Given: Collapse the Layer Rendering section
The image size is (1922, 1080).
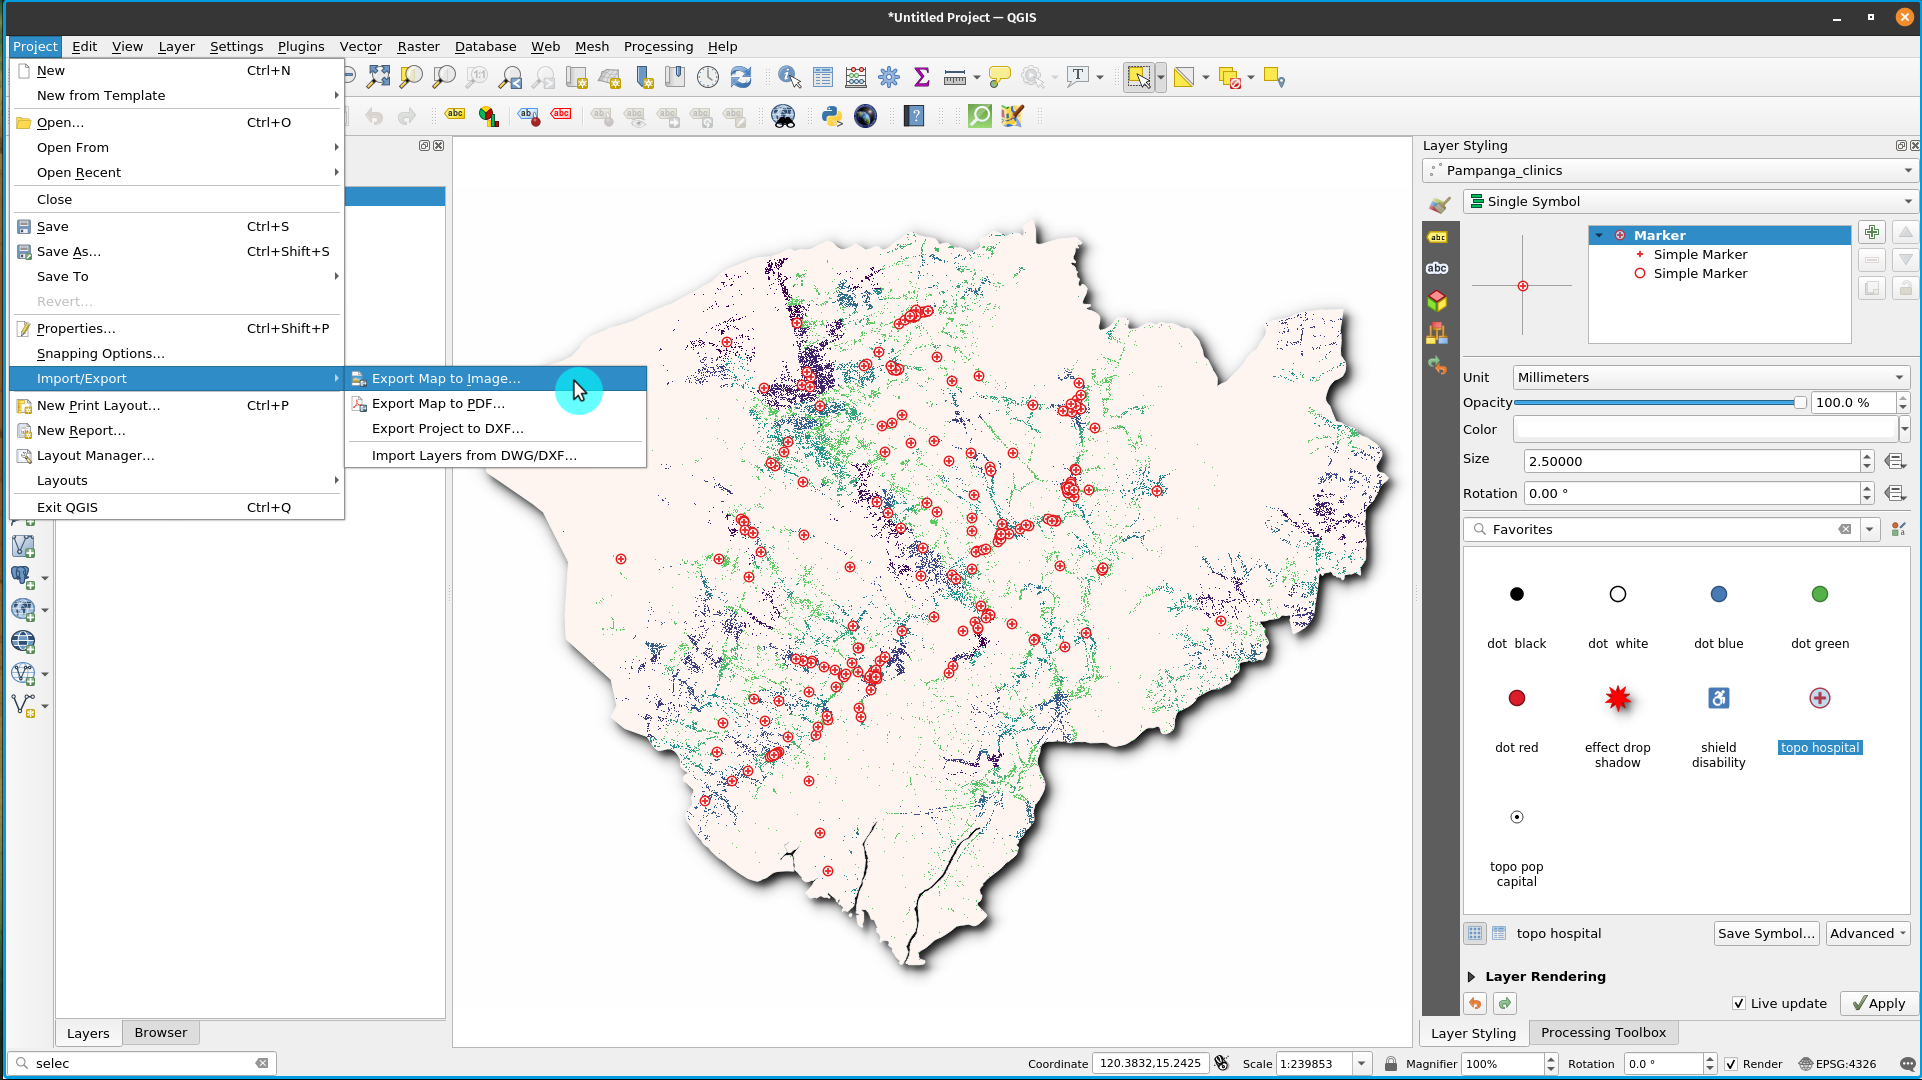Looking at the screenshot, I should [x=1471, y=977].
